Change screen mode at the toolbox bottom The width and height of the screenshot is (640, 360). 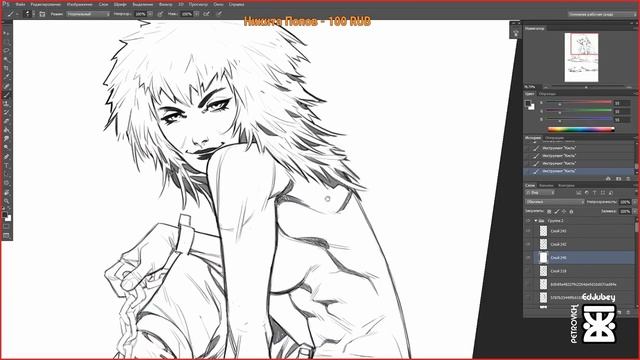click(x=6, y=236)
